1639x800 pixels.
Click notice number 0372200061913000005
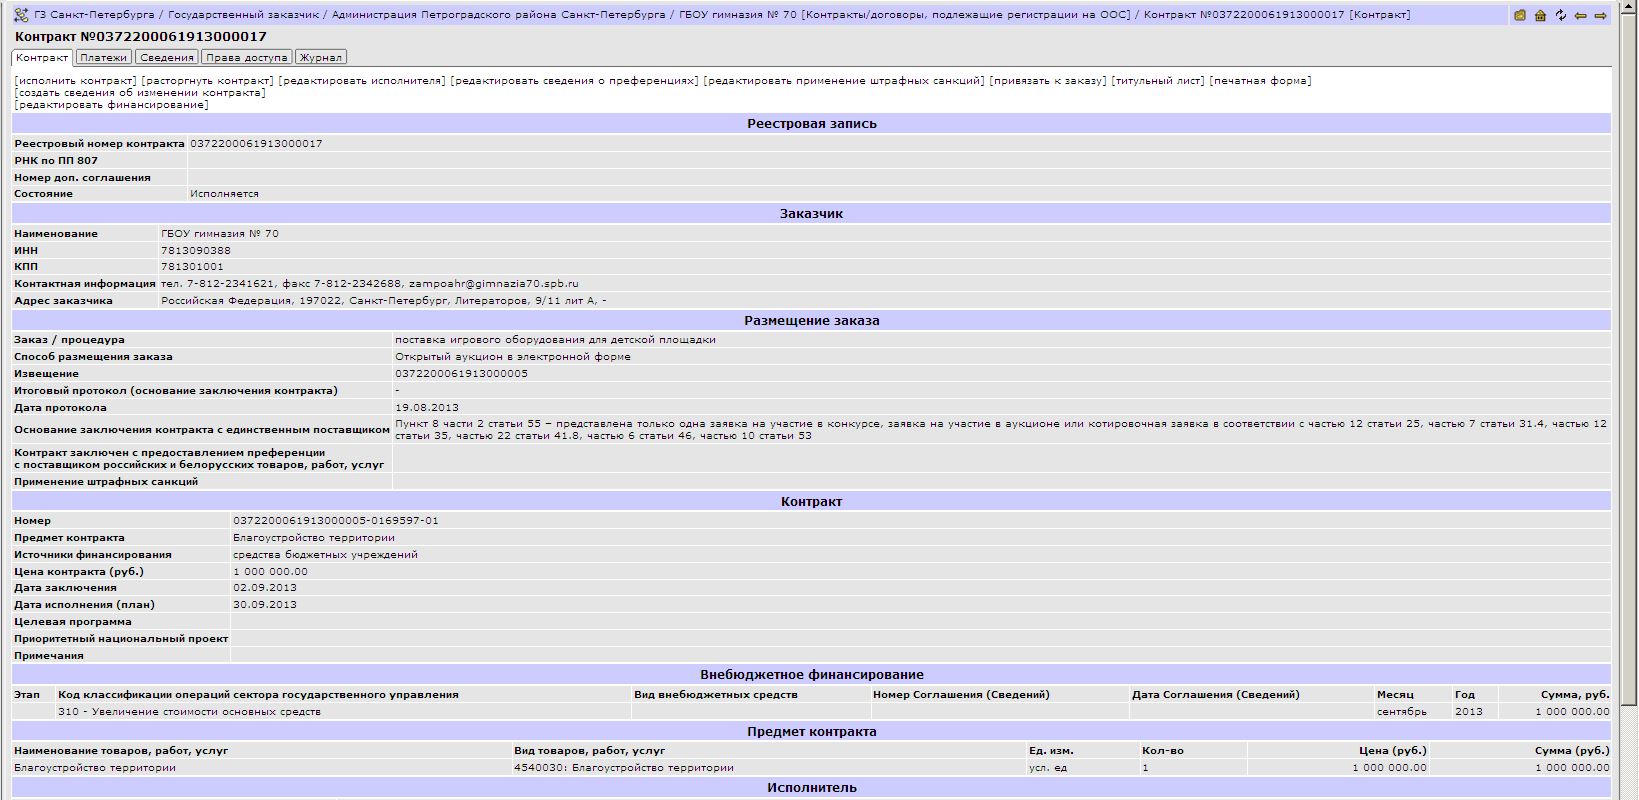click(461, 374)
